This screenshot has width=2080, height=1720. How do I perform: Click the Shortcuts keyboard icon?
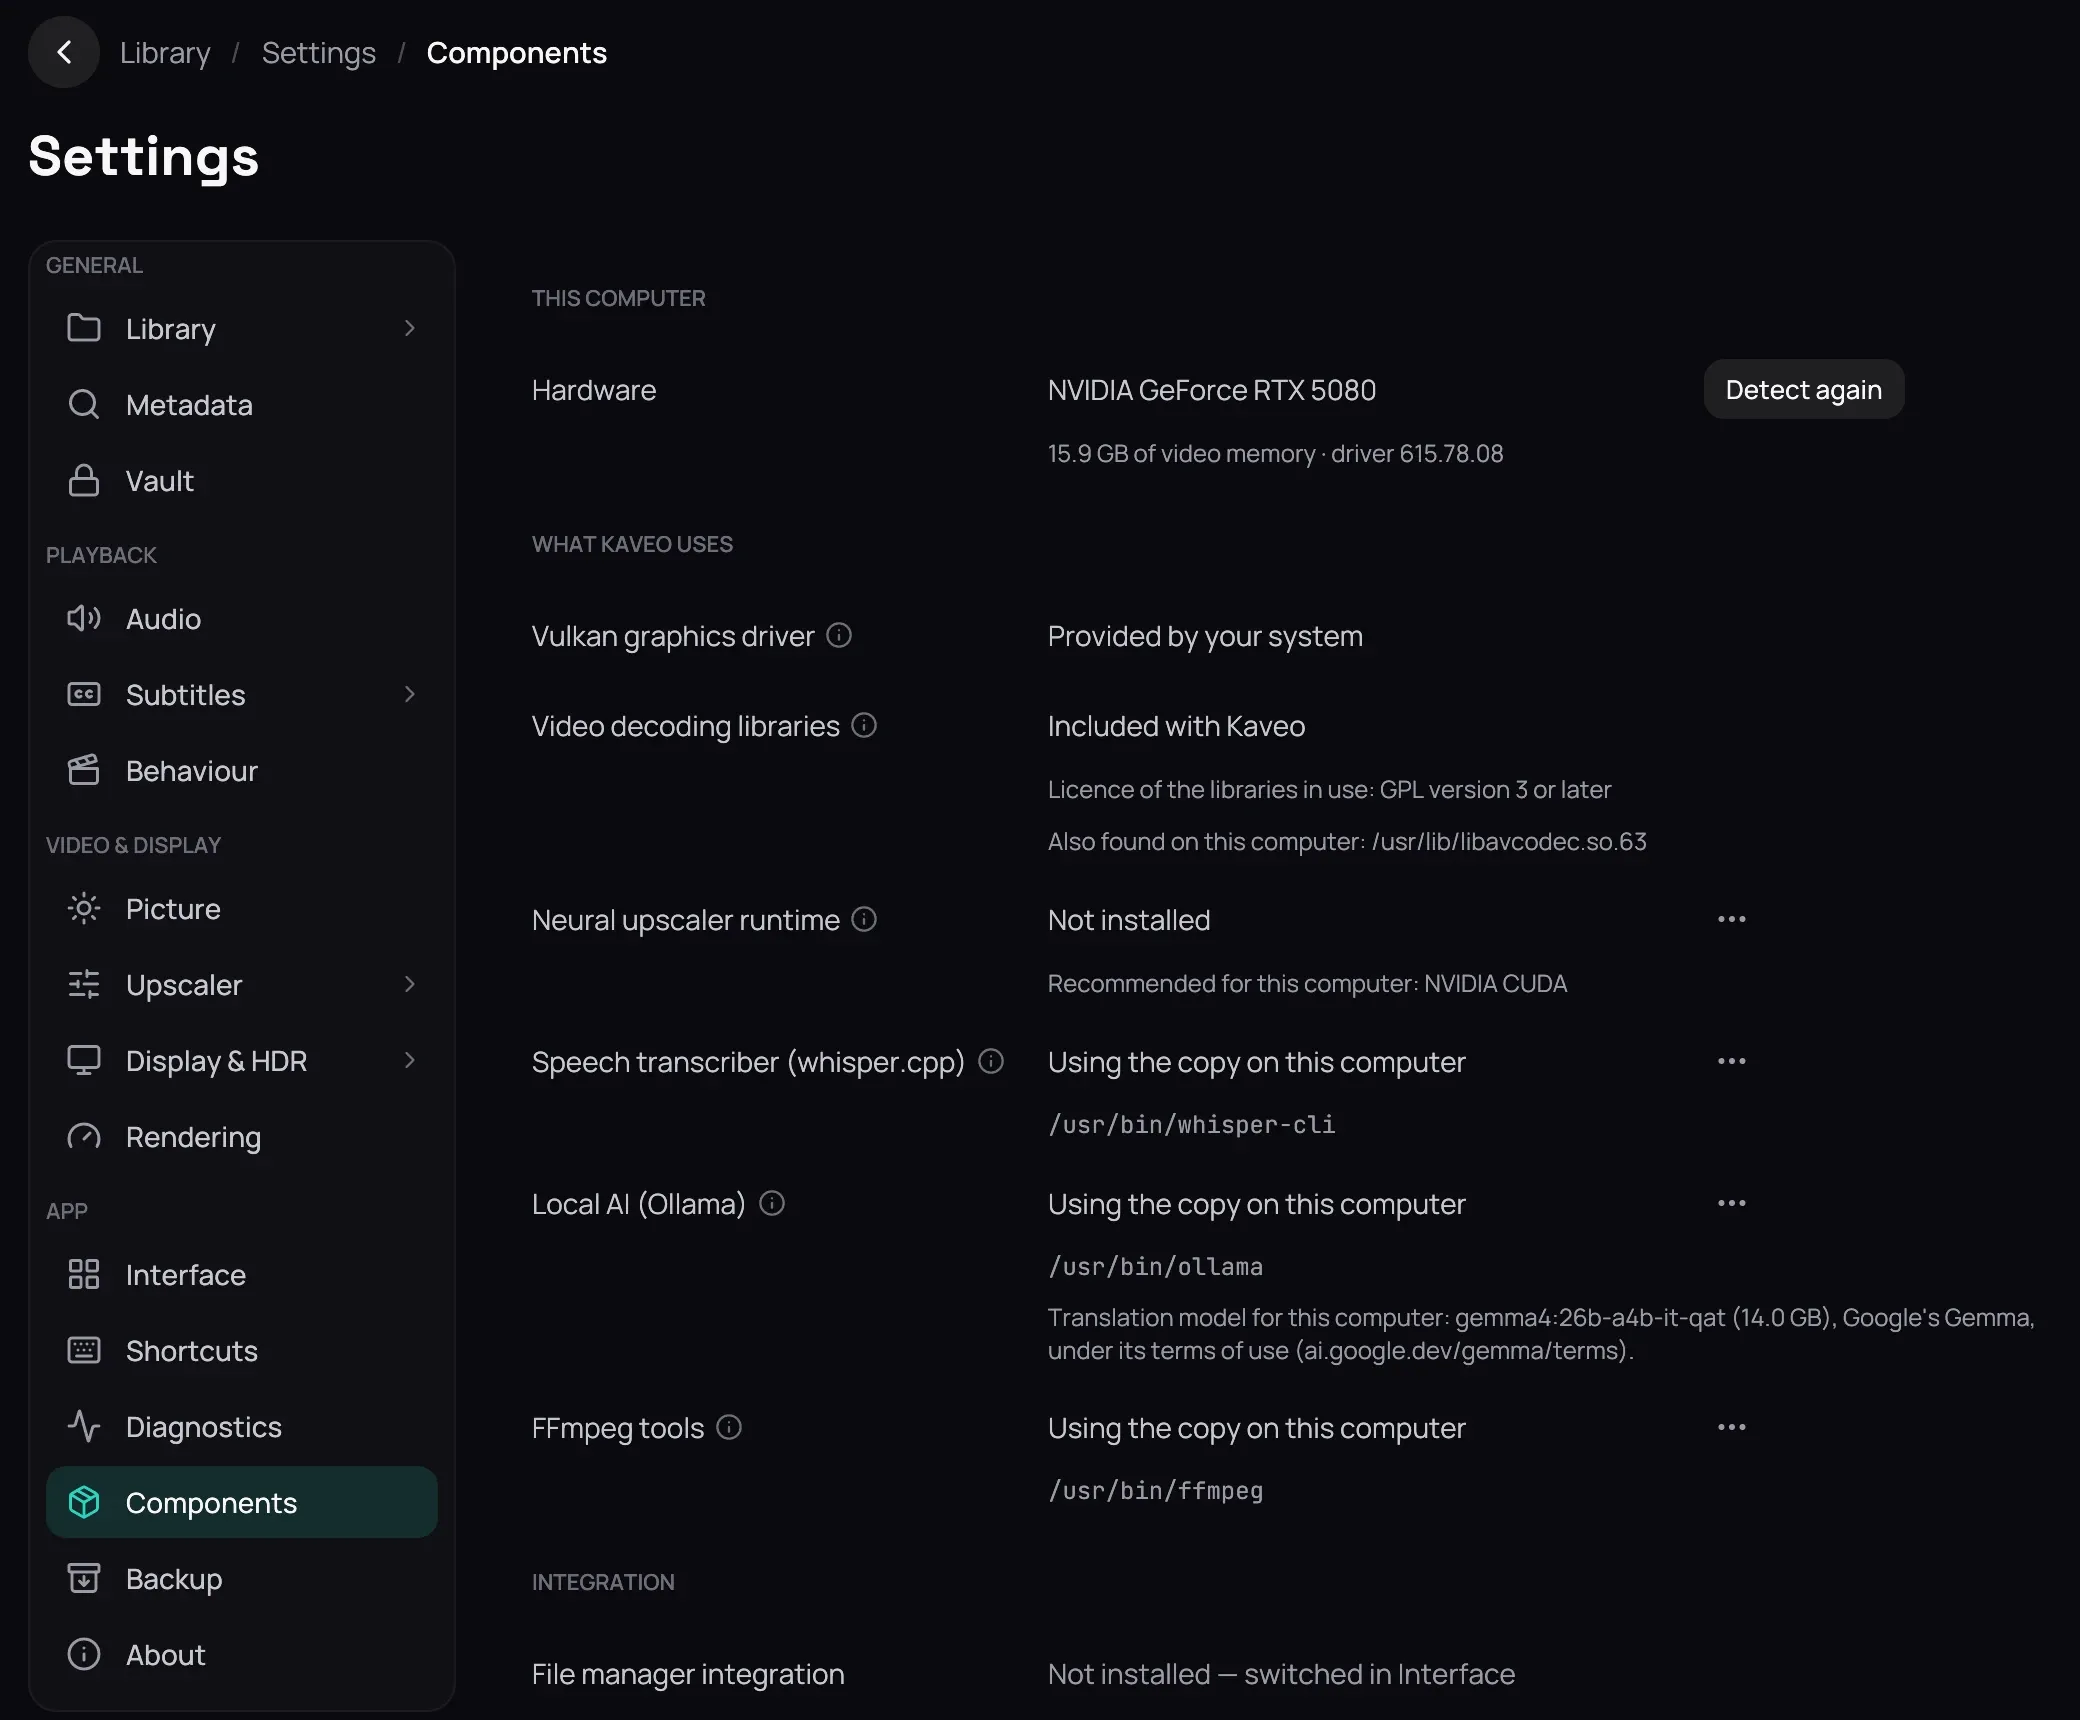click(x=84, y=1350)
